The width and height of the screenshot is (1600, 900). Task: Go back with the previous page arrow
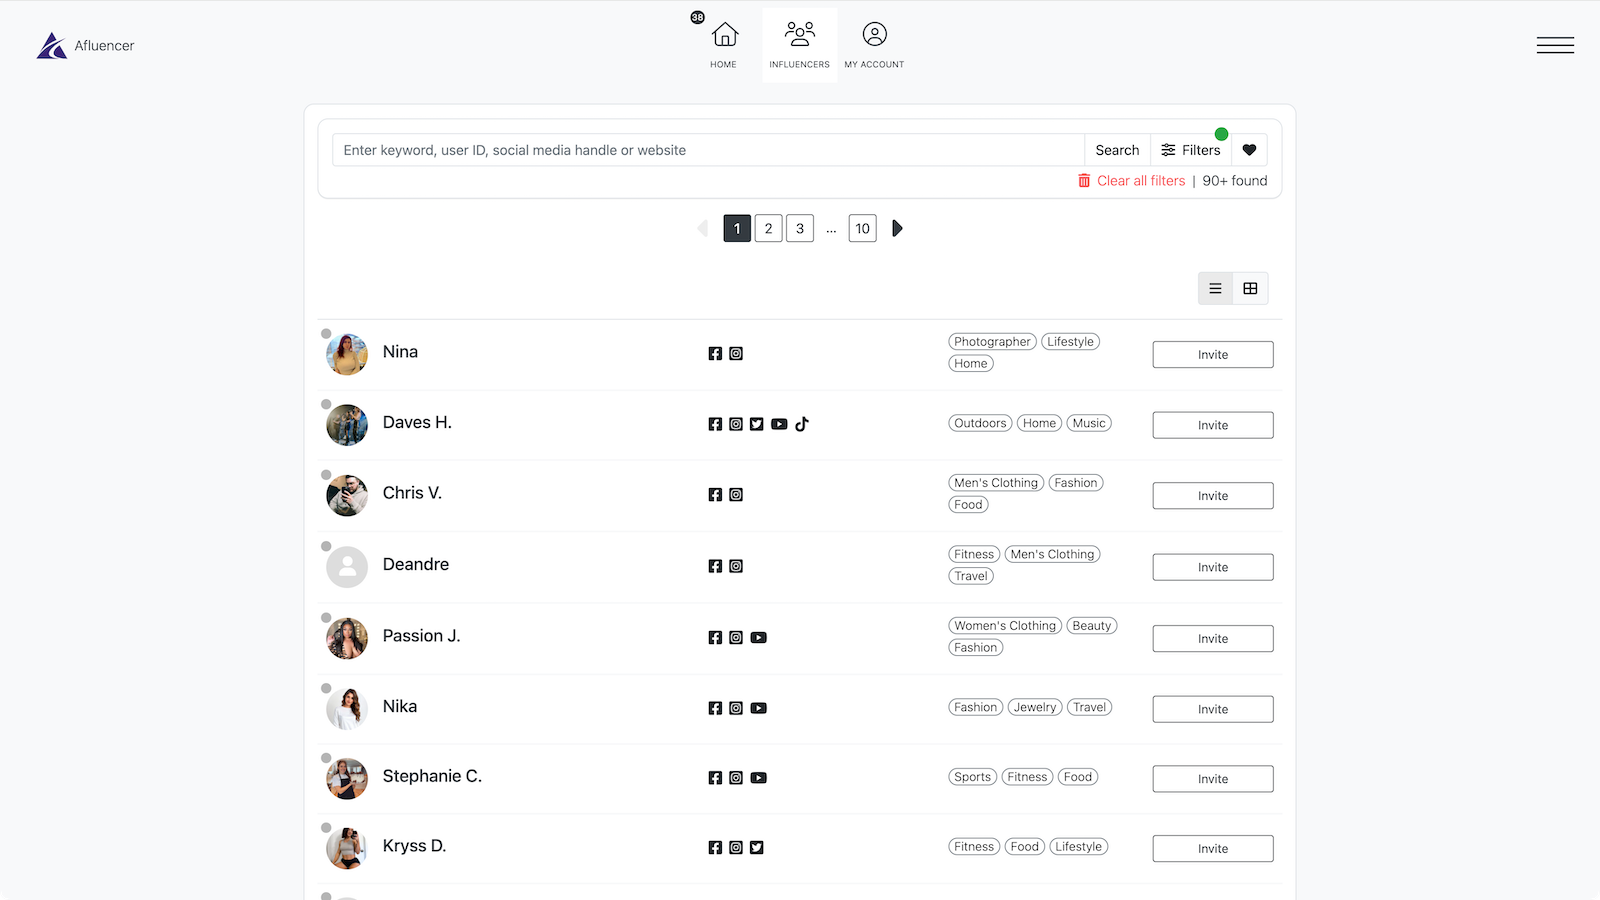[x=703, y=228]
